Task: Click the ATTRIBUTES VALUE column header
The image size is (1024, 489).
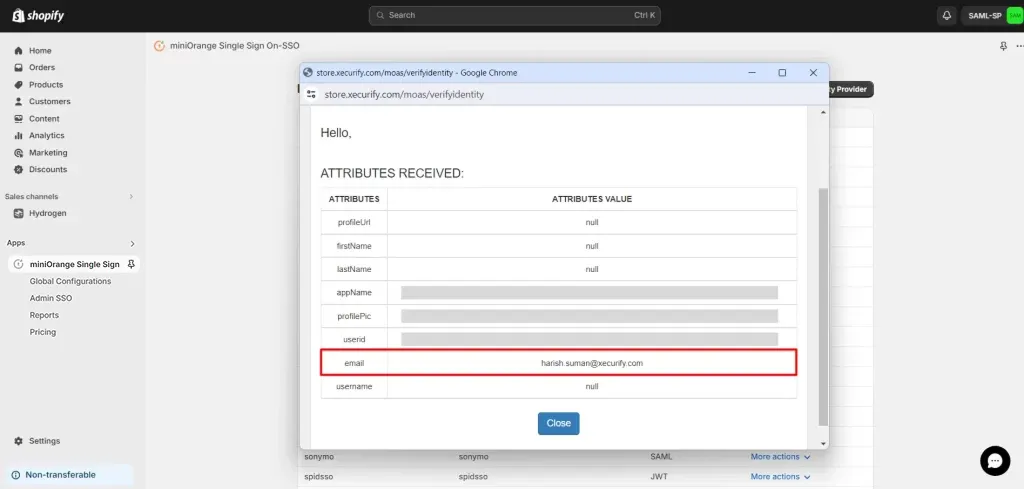Action: [592, 199]
